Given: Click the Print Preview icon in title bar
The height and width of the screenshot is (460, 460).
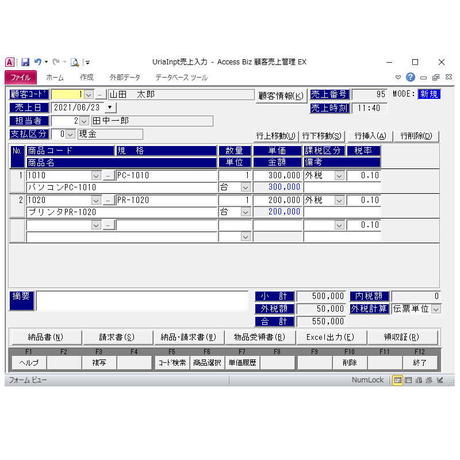Looking at the screenshot, I should click(75, 62).
